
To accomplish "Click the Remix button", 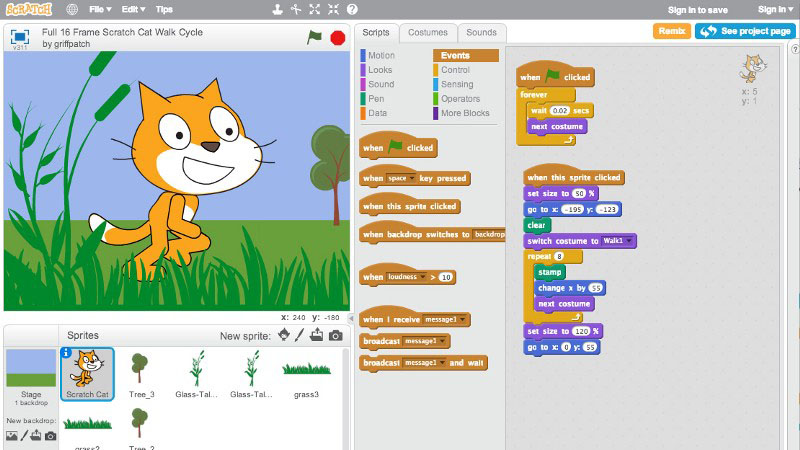I will tap(671, 31).
